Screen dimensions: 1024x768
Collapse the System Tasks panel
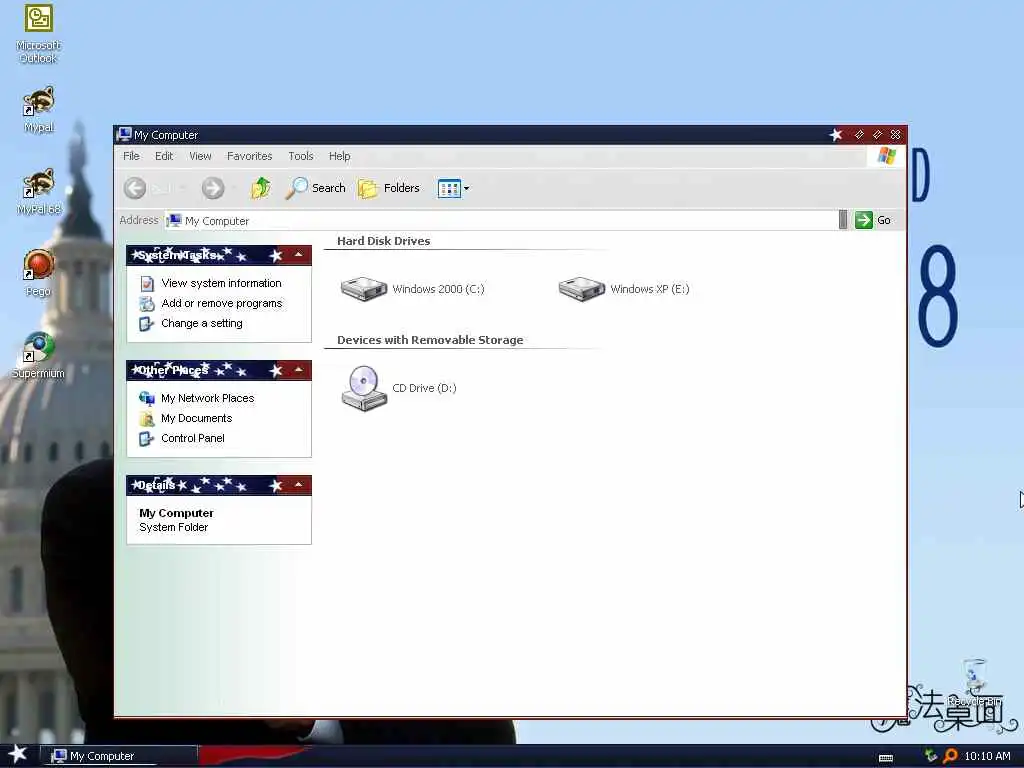tap(298, 255)
